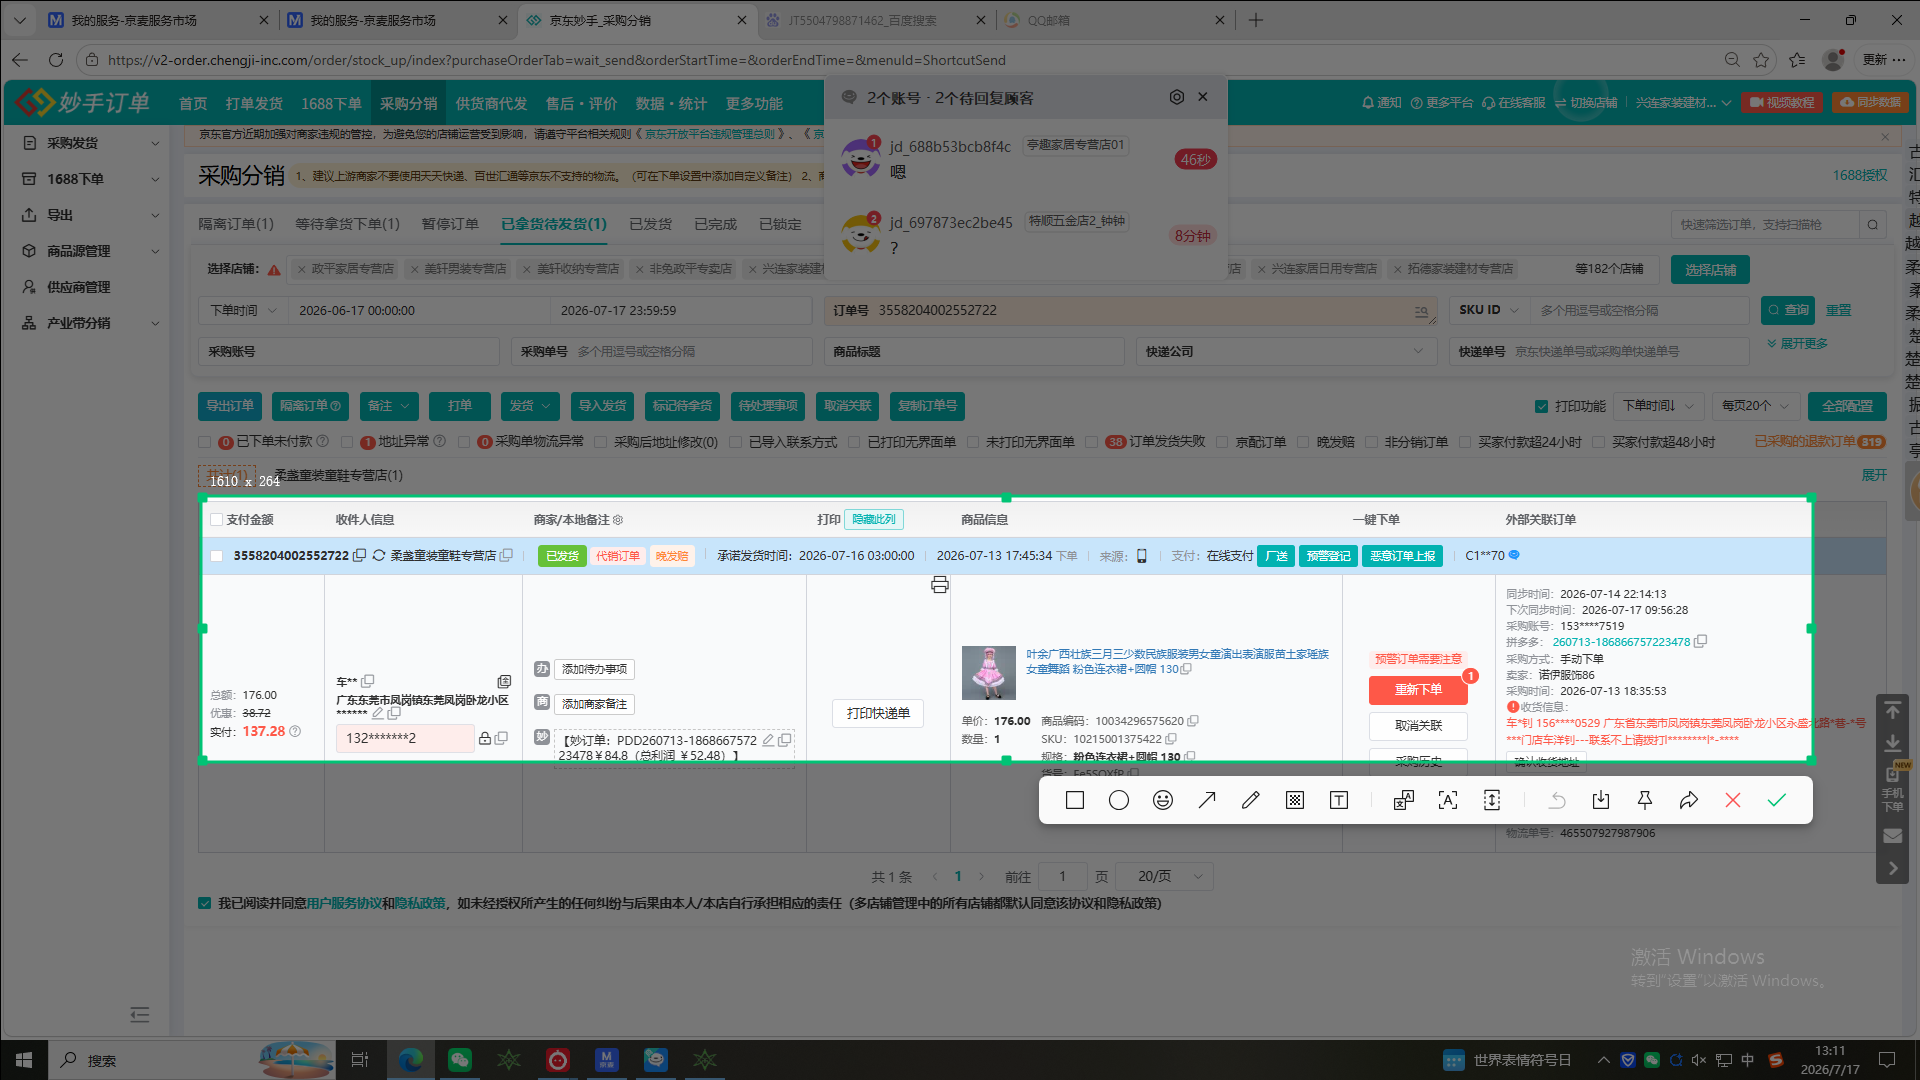Open the 快递公司 dropdown
Image resolution: width=1920 pixels, height=1080 pixels.
(1285, 351)
